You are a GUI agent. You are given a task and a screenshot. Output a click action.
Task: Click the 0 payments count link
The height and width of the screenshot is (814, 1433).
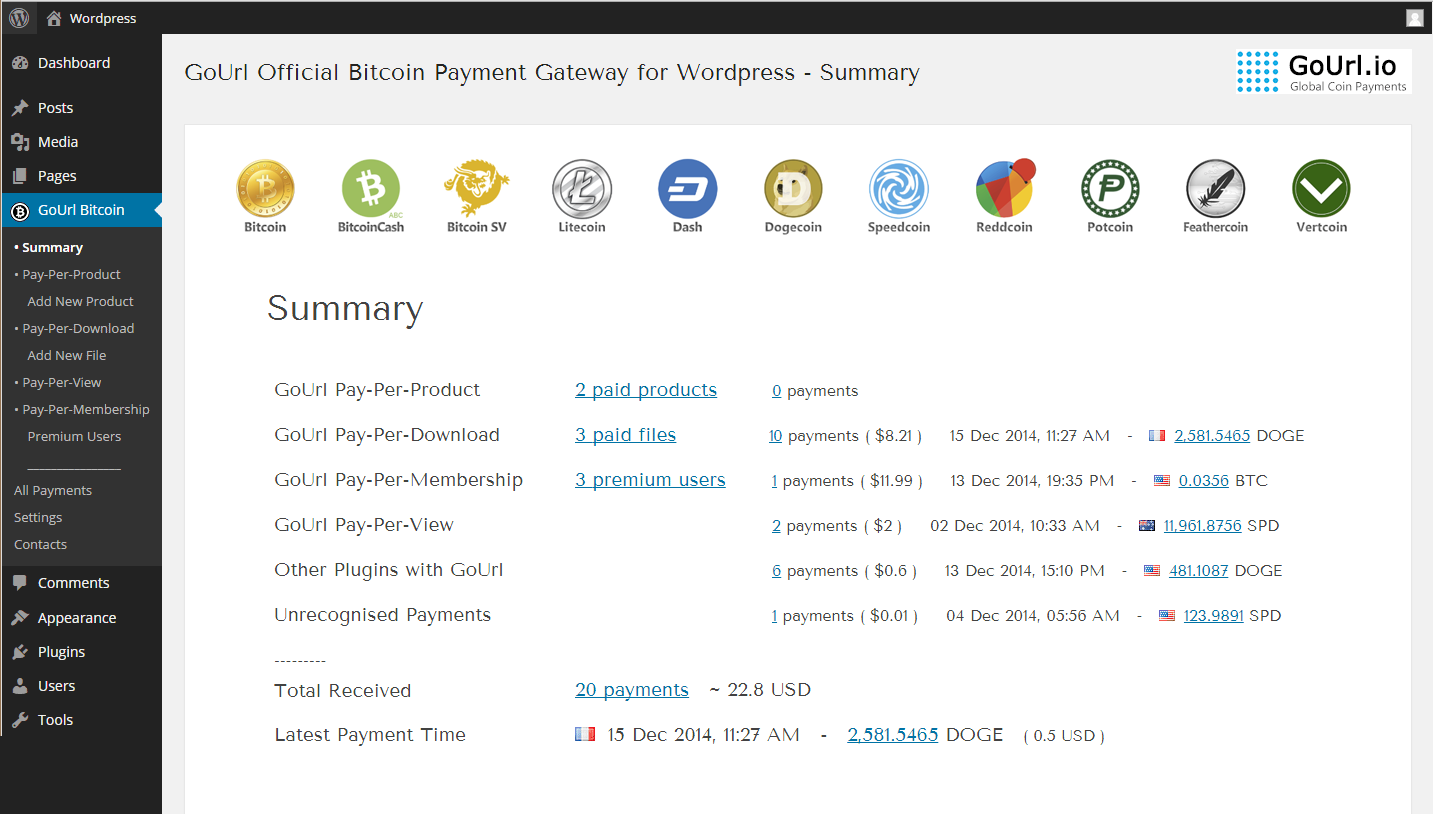(x=777, y=391)
